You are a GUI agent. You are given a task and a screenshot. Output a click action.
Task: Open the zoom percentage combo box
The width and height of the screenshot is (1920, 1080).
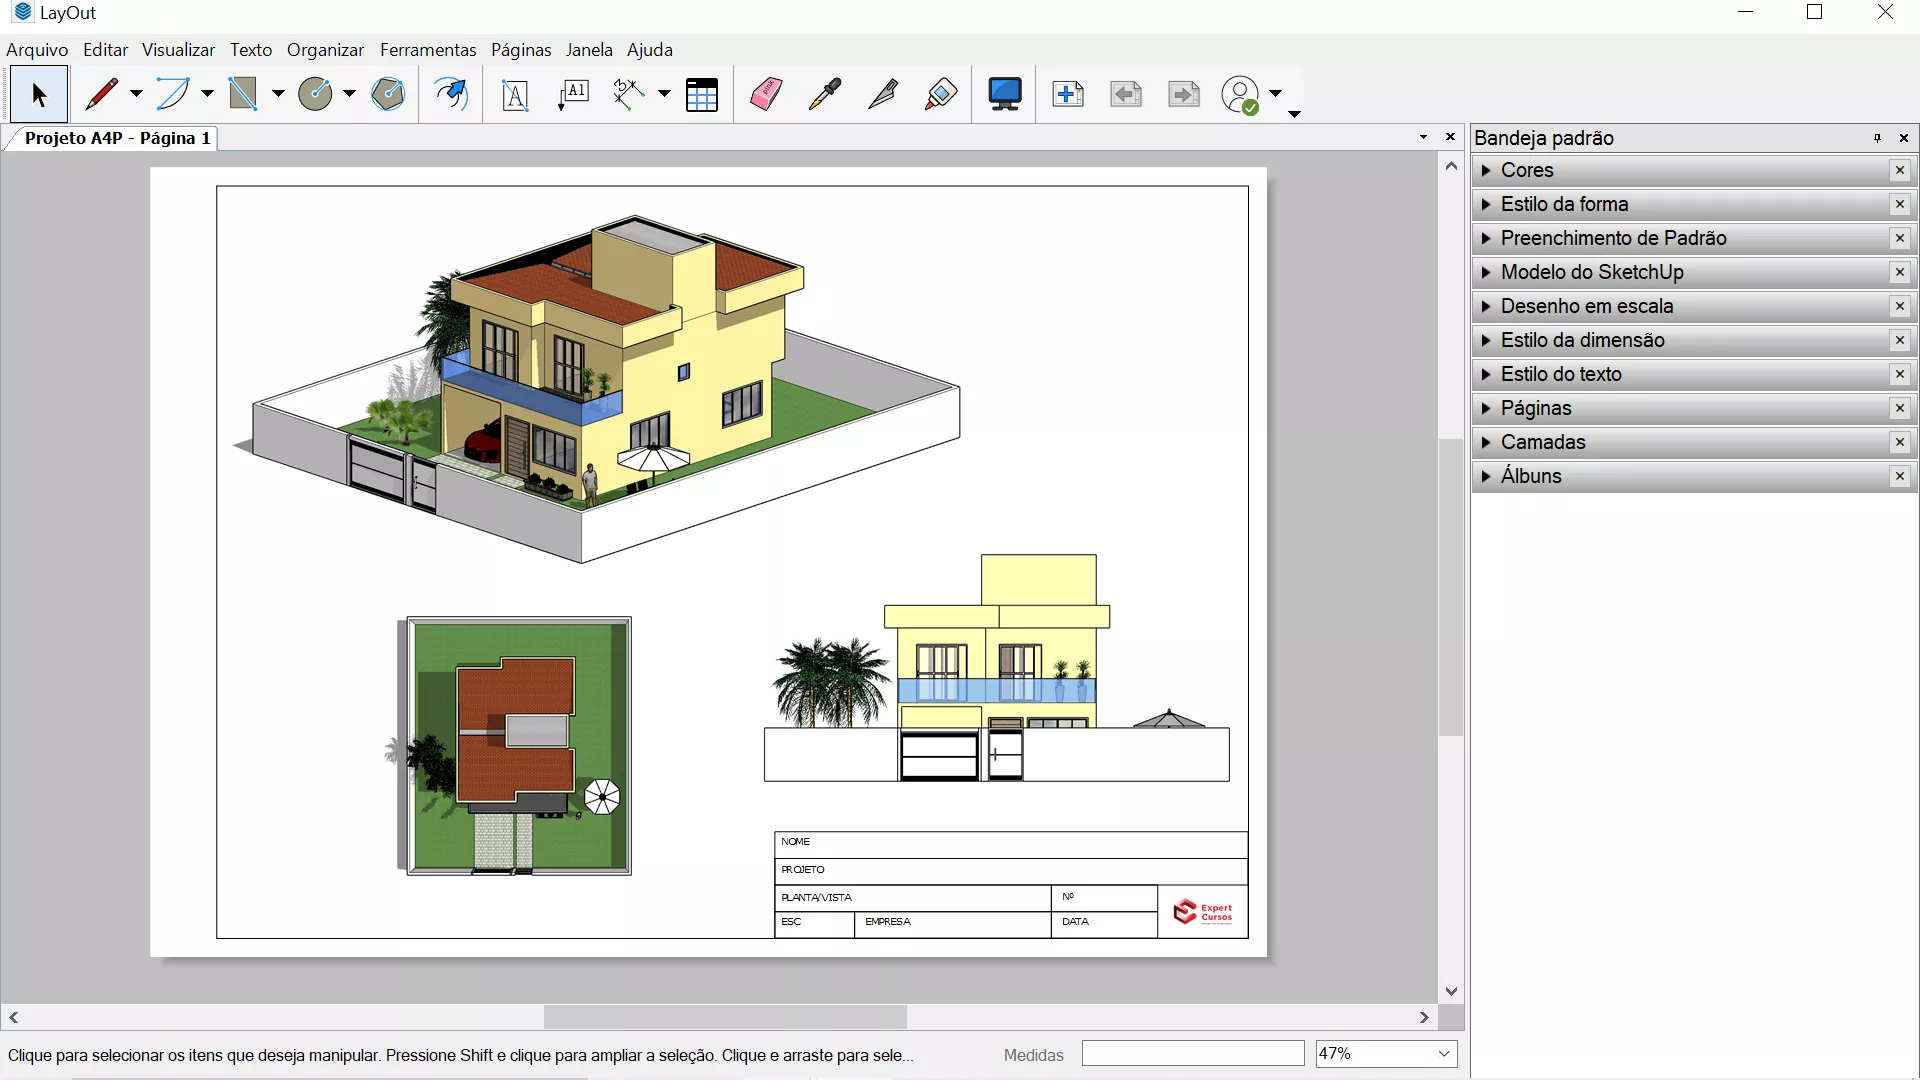coord(1443,1053)
